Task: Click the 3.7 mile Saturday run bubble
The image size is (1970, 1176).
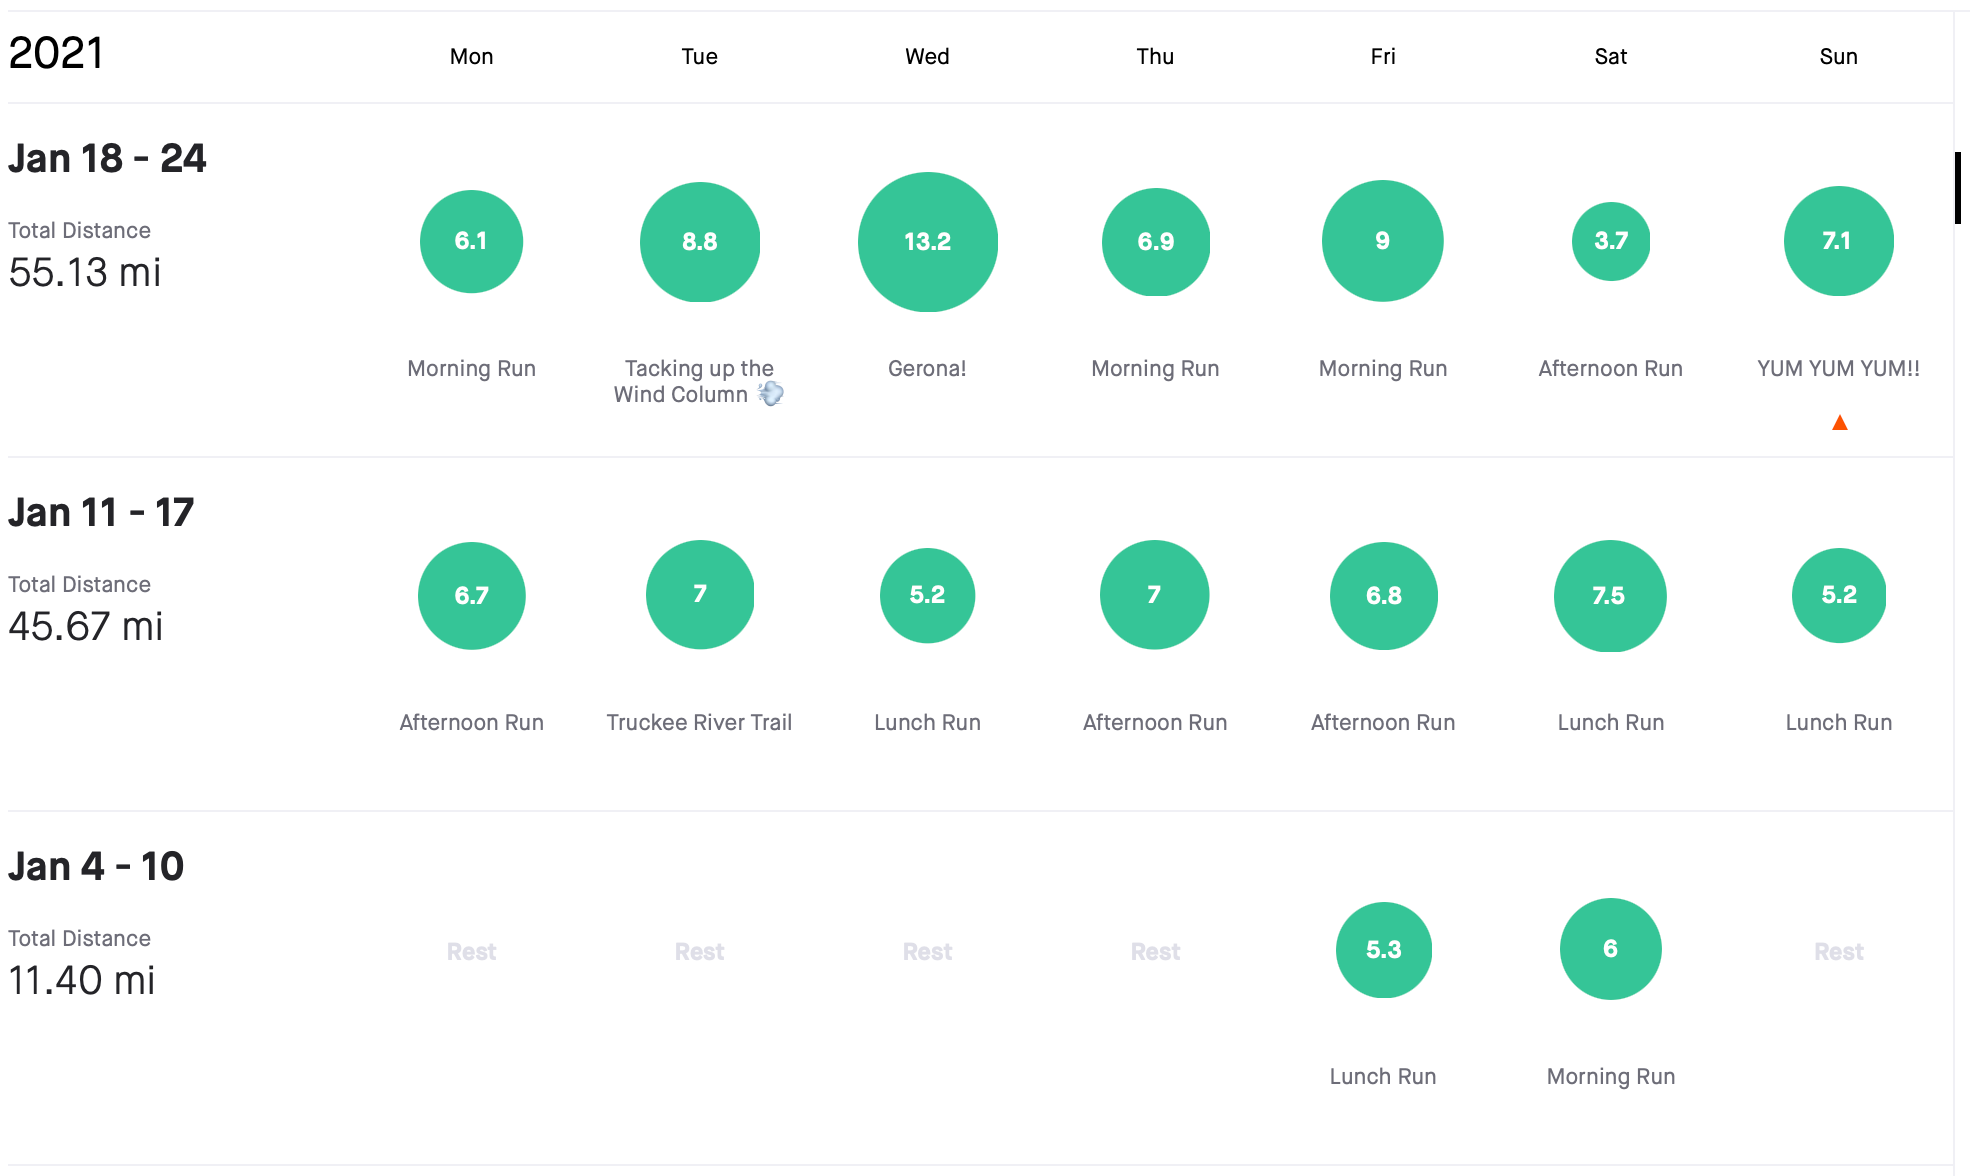Action: pos(1610,241)
